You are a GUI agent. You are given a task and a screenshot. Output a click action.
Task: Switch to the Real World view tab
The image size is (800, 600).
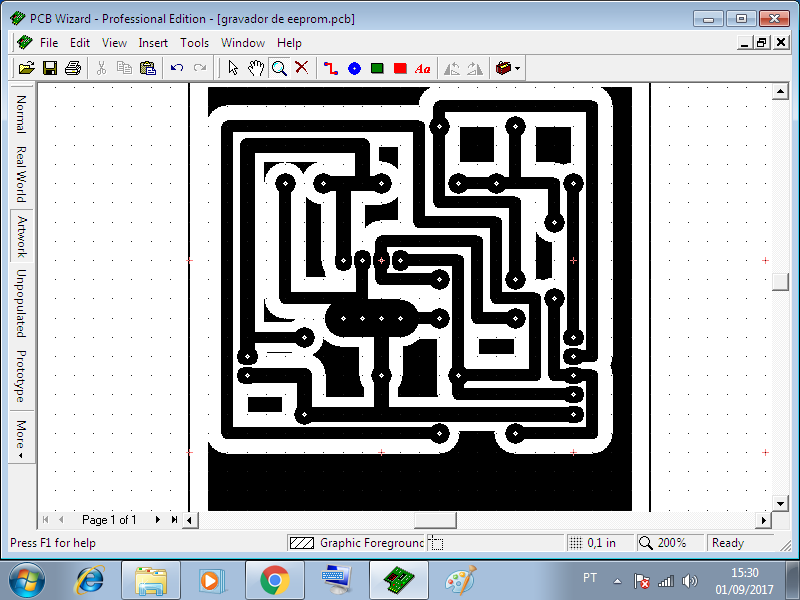click(x=21, y=174)
